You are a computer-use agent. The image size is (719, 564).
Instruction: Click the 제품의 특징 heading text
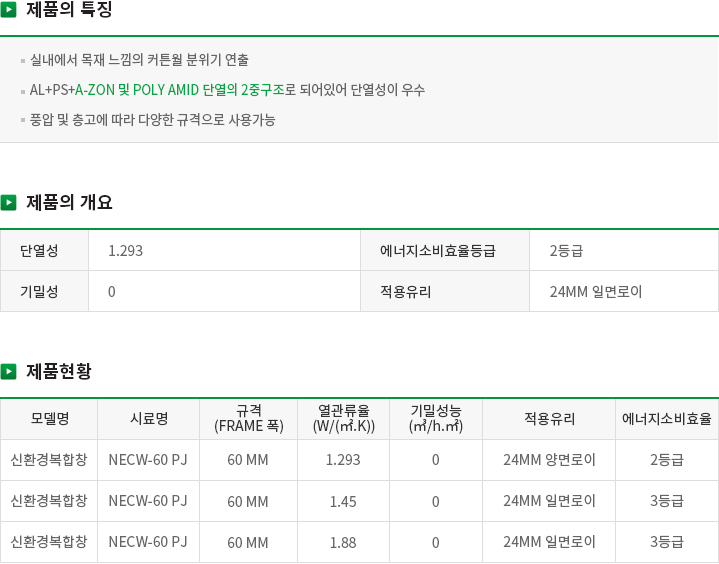tap(69, 10)
